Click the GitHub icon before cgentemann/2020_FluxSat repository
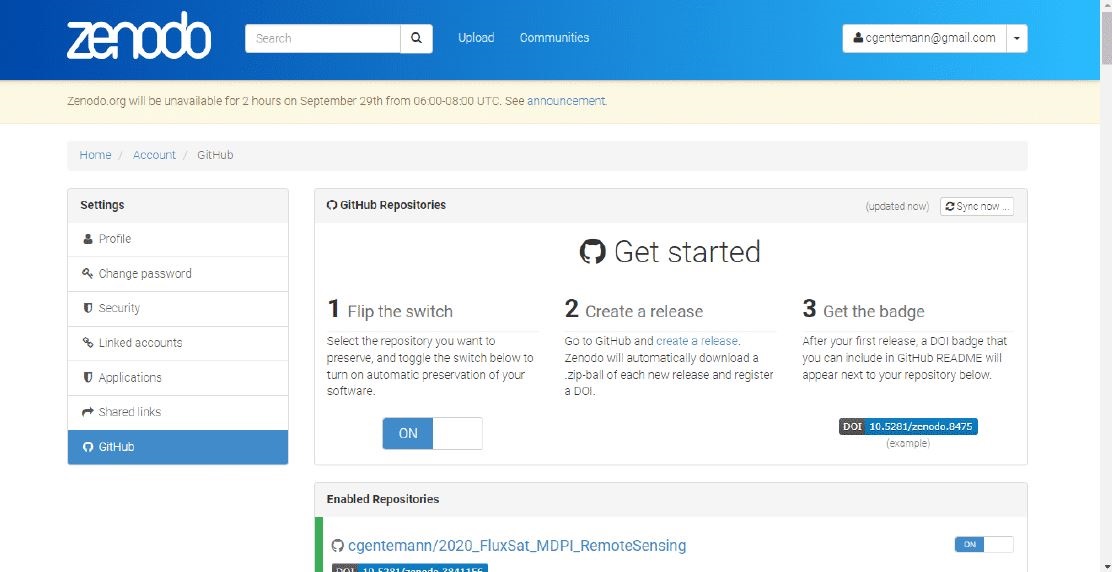 [338, 546]
